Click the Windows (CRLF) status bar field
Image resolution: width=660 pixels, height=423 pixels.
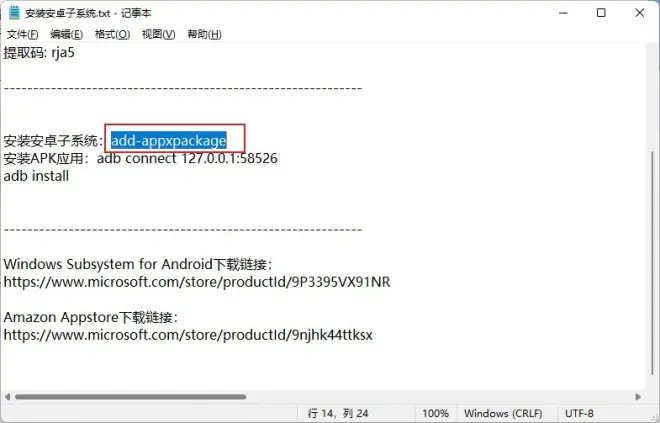click(503, 413)
